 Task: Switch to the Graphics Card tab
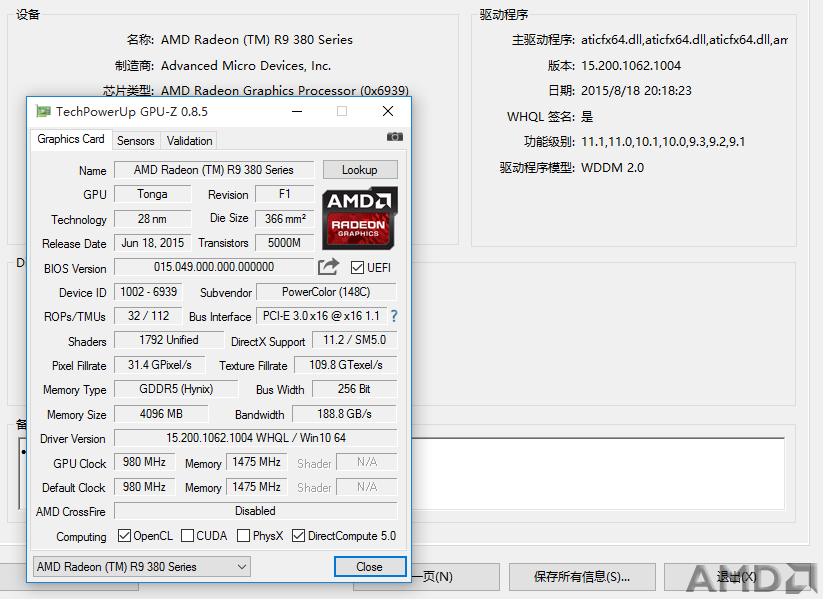tap(71, 139)
